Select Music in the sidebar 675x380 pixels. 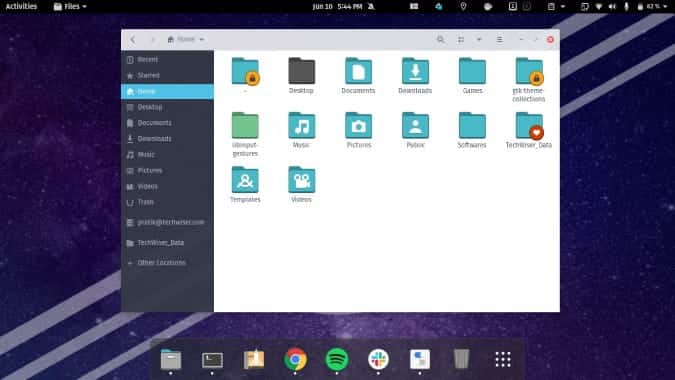tap(167, 154)
